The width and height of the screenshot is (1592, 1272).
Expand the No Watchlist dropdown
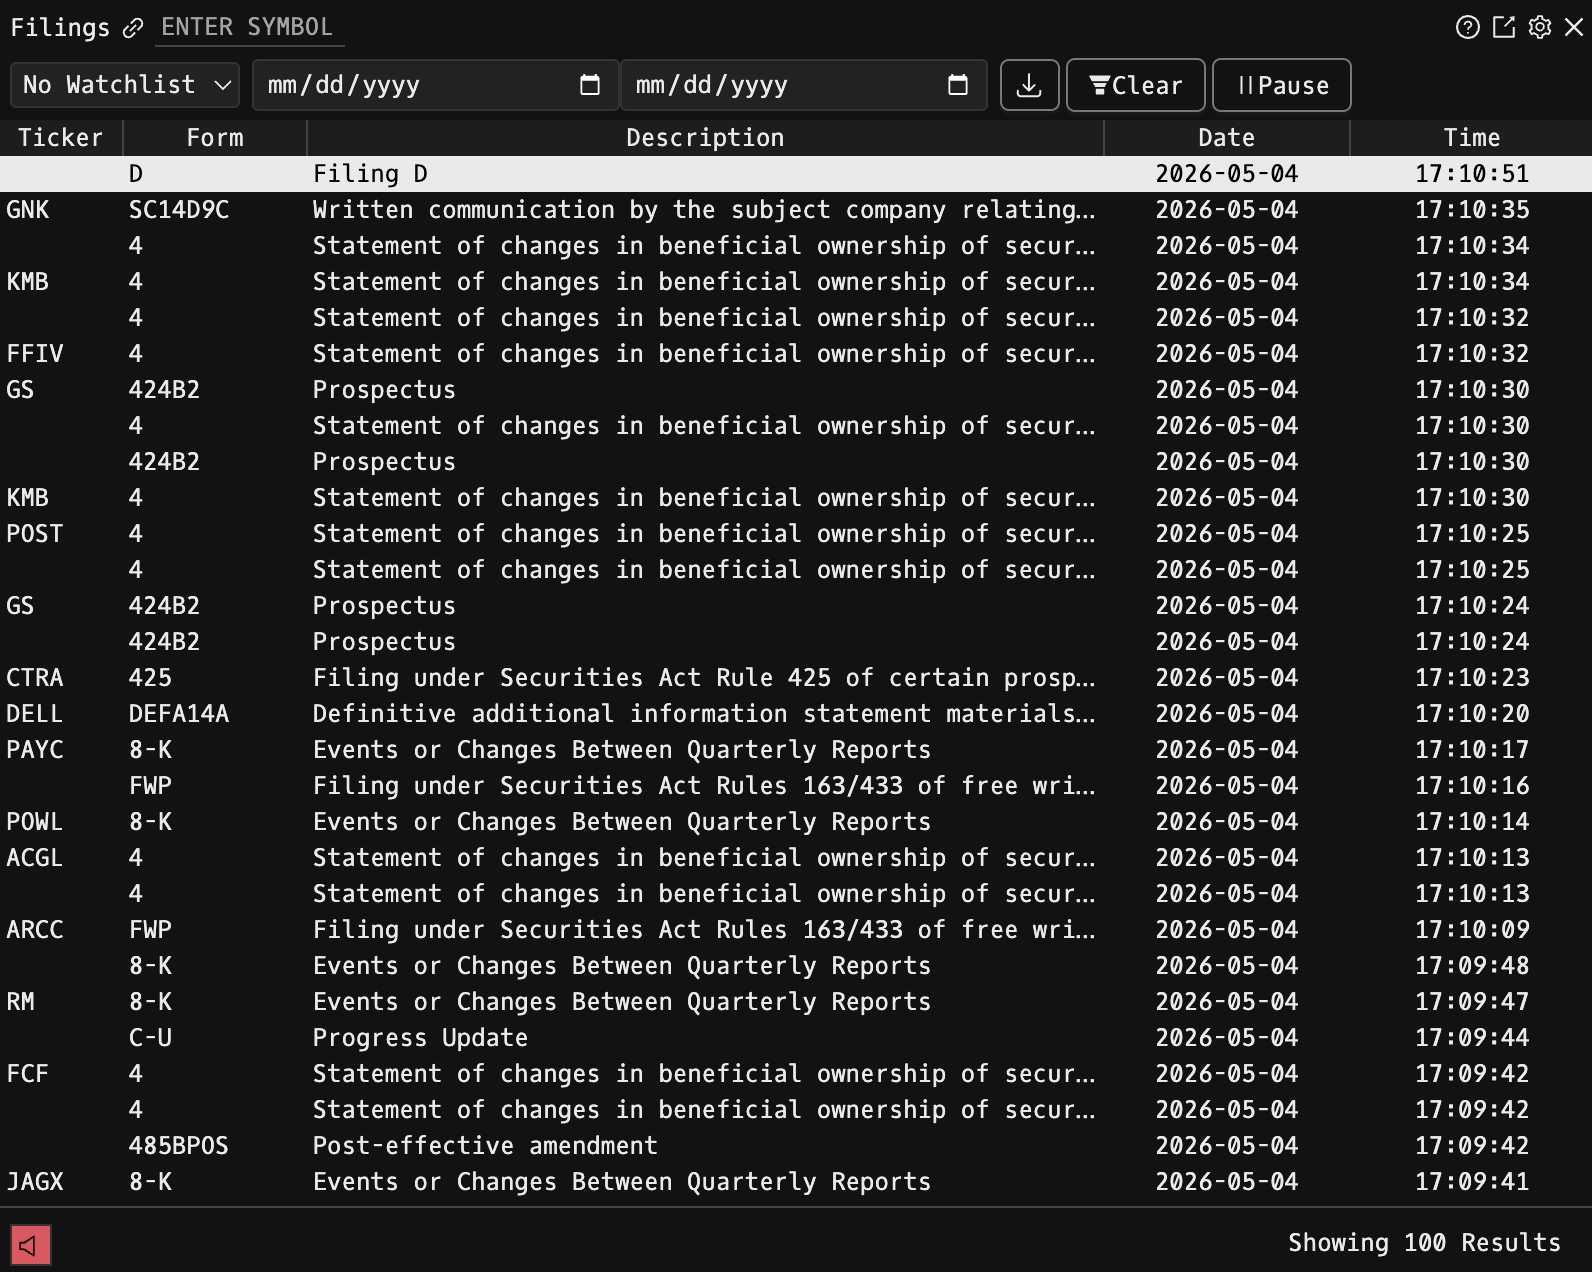coord(125,85)
